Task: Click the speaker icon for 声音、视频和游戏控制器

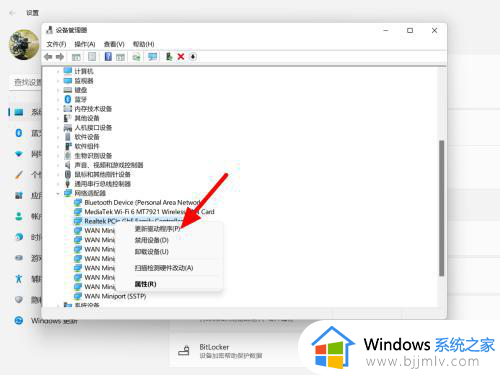Action: click(x=68, y=165)
